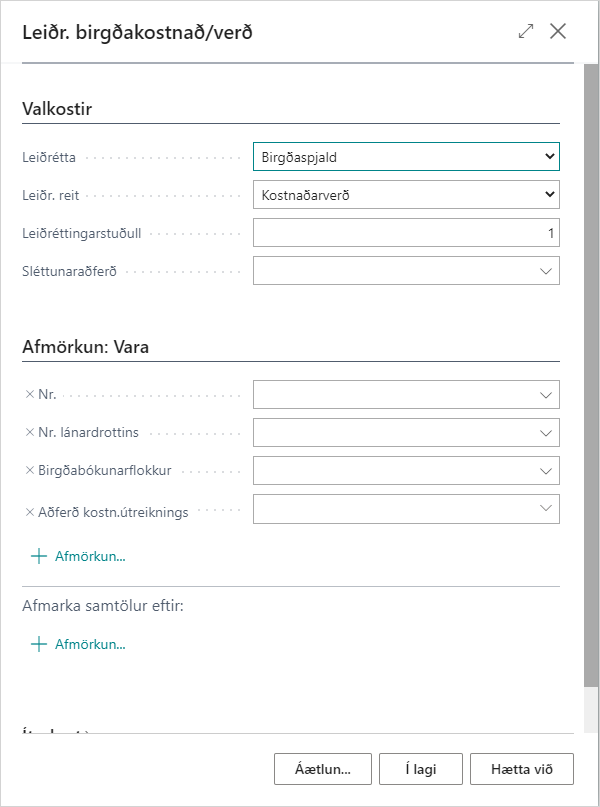The height and width of the screenshot is (807, 600).
Task: Click the Áætlun... button
Action: click(322, 769)
